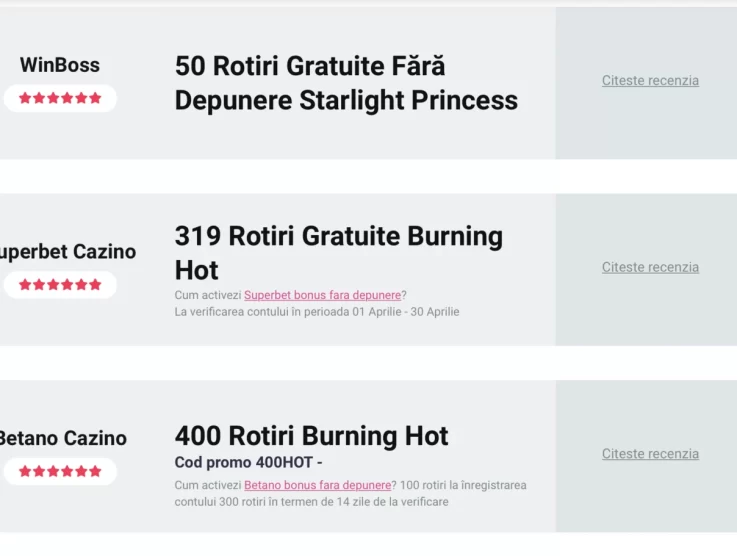Click the last star in Superbet rating
This screenshot has width=737, height=556.
click(x=95, y=284)
